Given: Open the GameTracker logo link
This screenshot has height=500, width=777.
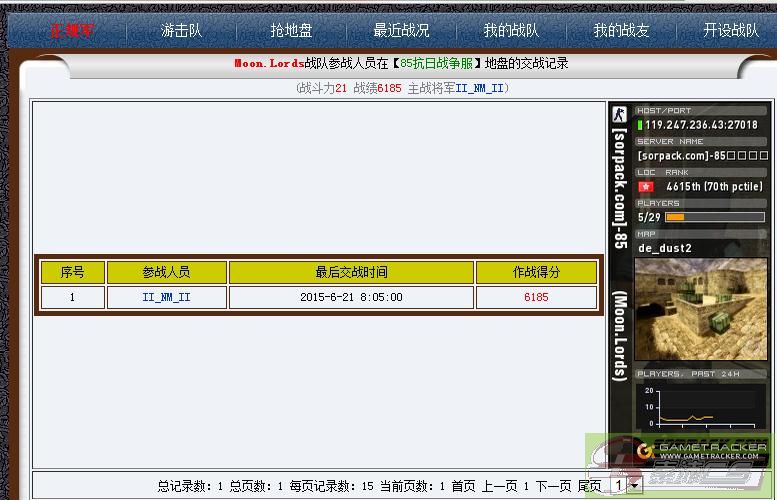Looking at the screenshot, I should 702,450.
